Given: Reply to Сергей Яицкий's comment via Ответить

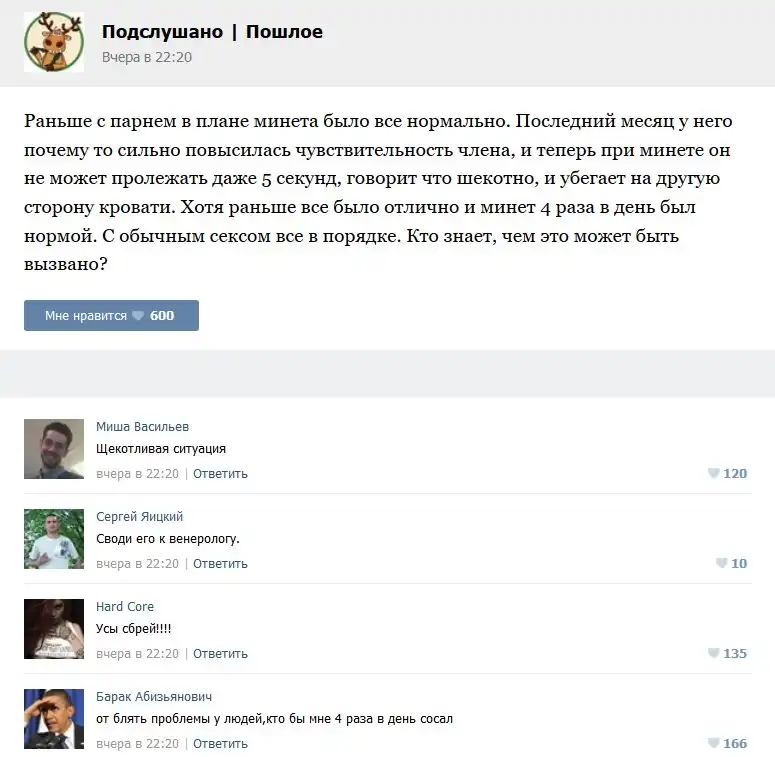Looking at the screenshot, I should coord(220,564).
